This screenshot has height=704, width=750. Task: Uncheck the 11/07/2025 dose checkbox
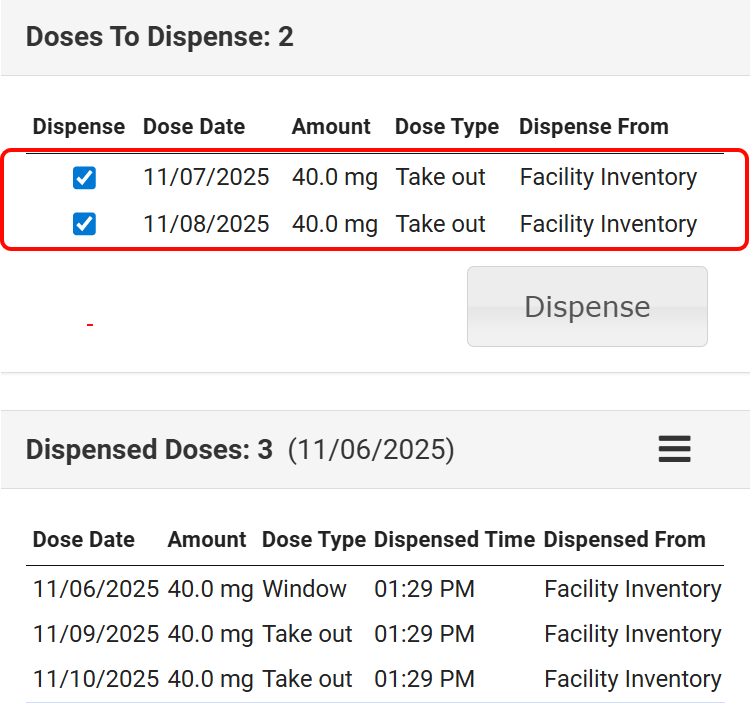click(x=85, y=178)
